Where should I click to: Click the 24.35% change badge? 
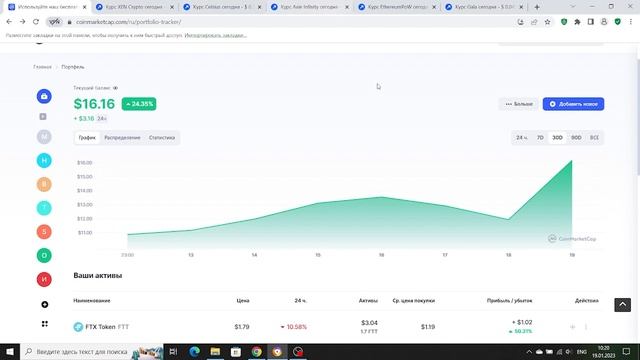(x=139, y=104)
